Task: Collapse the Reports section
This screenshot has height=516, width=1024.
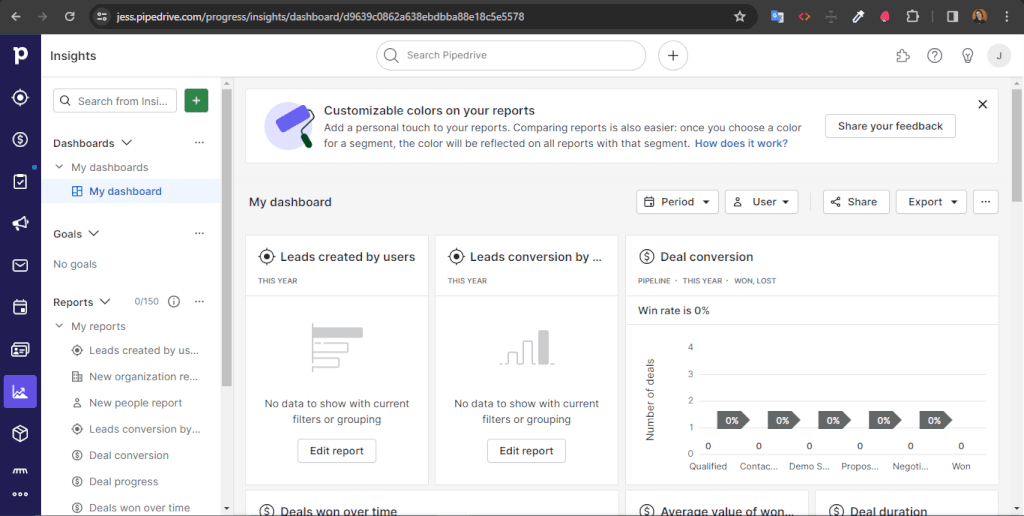Action: pyautogui.click(x=104, y=302)
